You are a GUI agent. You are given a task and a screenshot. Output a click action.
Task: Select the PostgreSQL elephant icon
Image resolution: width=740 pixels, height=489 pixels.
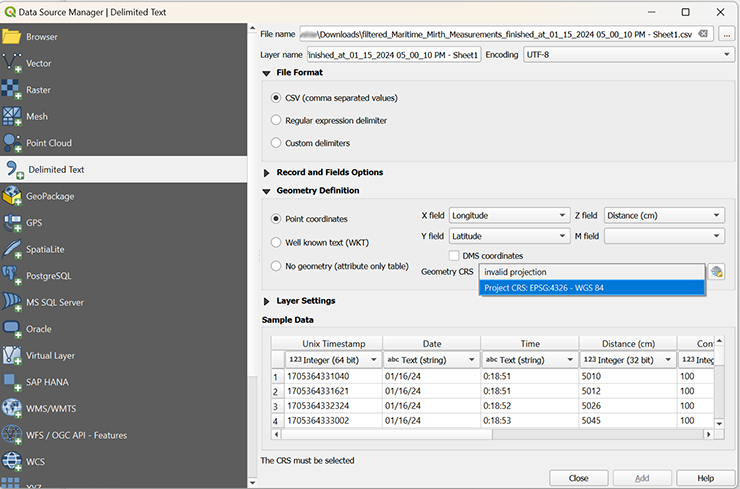click(x=12, y=275)
